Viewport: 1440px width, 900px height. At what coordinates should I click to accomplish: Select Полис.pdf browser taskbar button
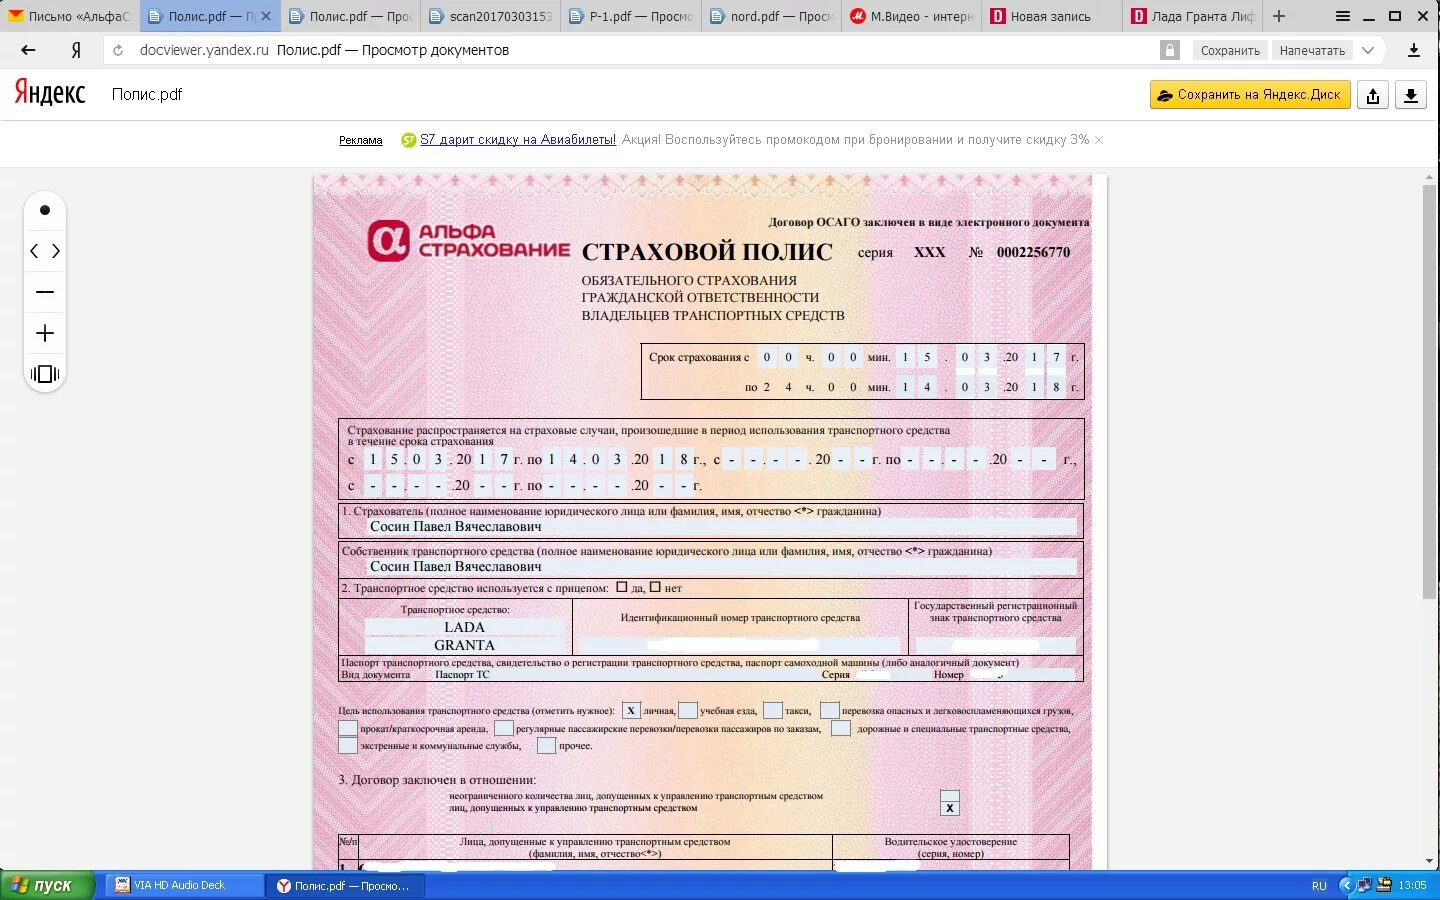(x=344, y=885)
